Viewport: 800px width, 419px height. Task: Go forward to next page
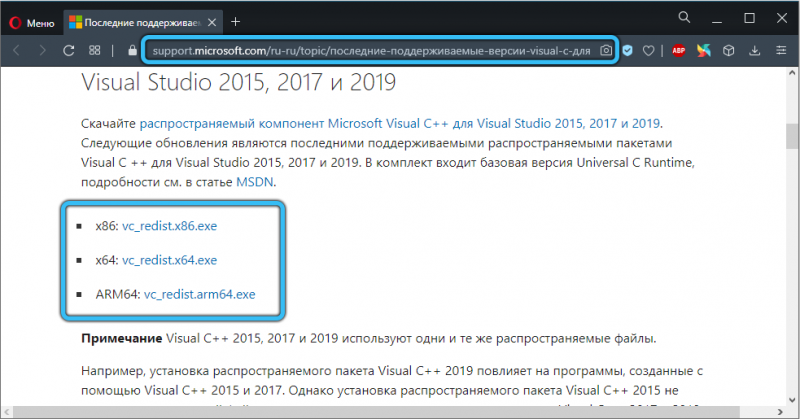coord(42,51)
